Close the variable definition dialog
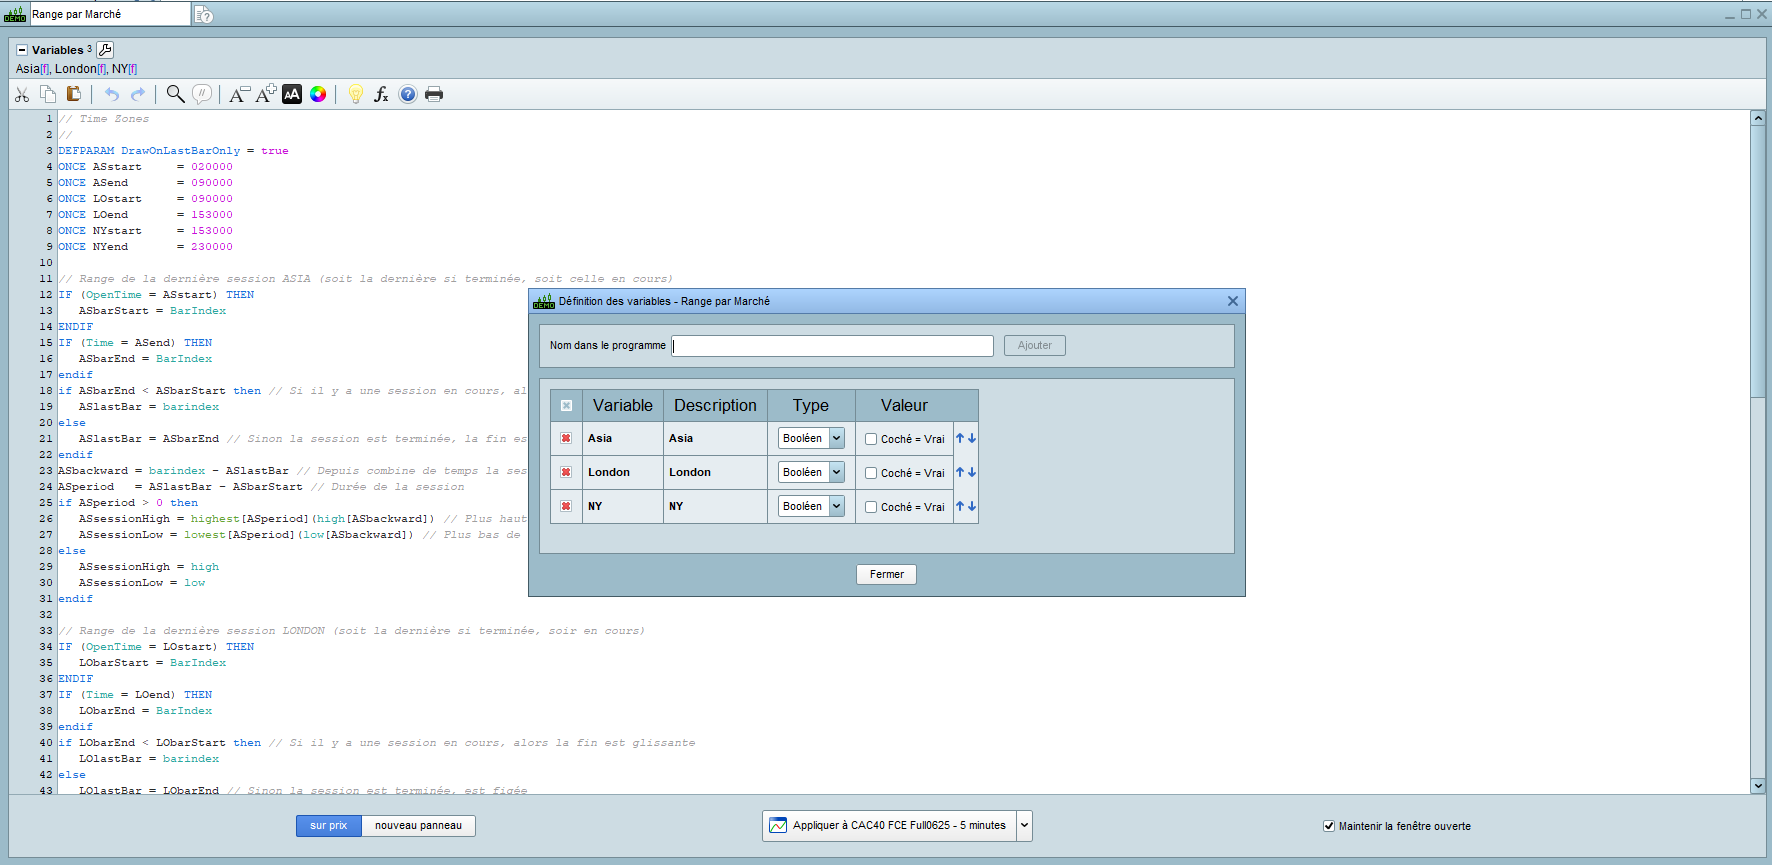 (1233, 301)
